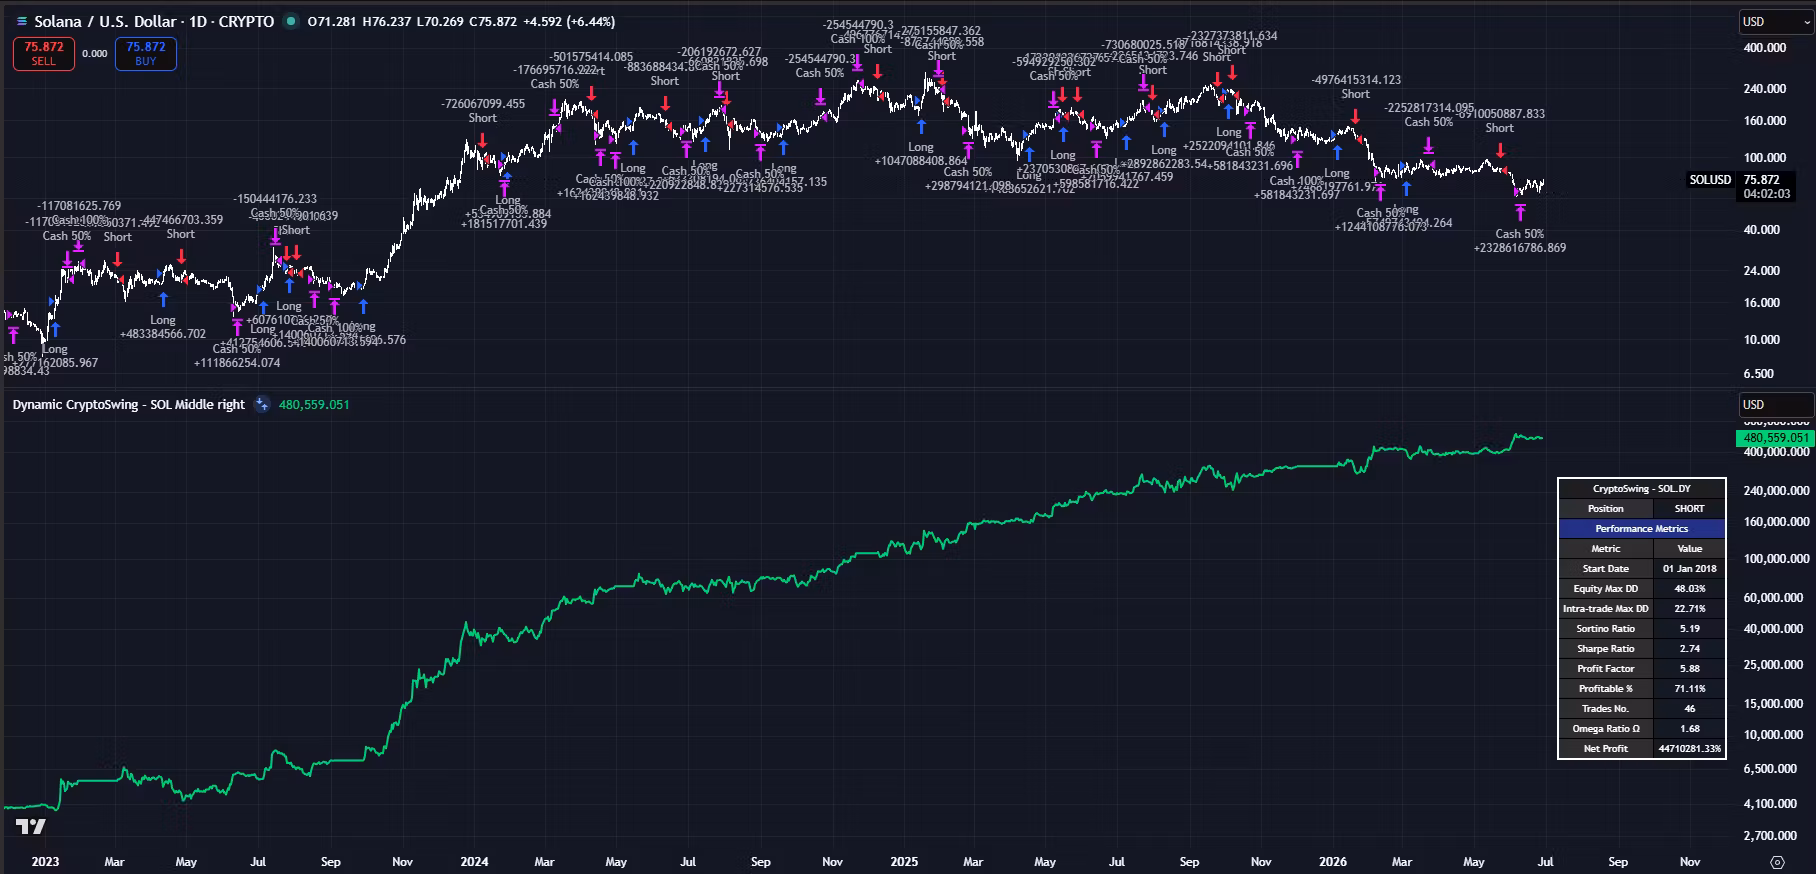This screenshot has width=1816, height=874.
Task: Click the 2024 label on the time axis
Action: click(474, 861)
